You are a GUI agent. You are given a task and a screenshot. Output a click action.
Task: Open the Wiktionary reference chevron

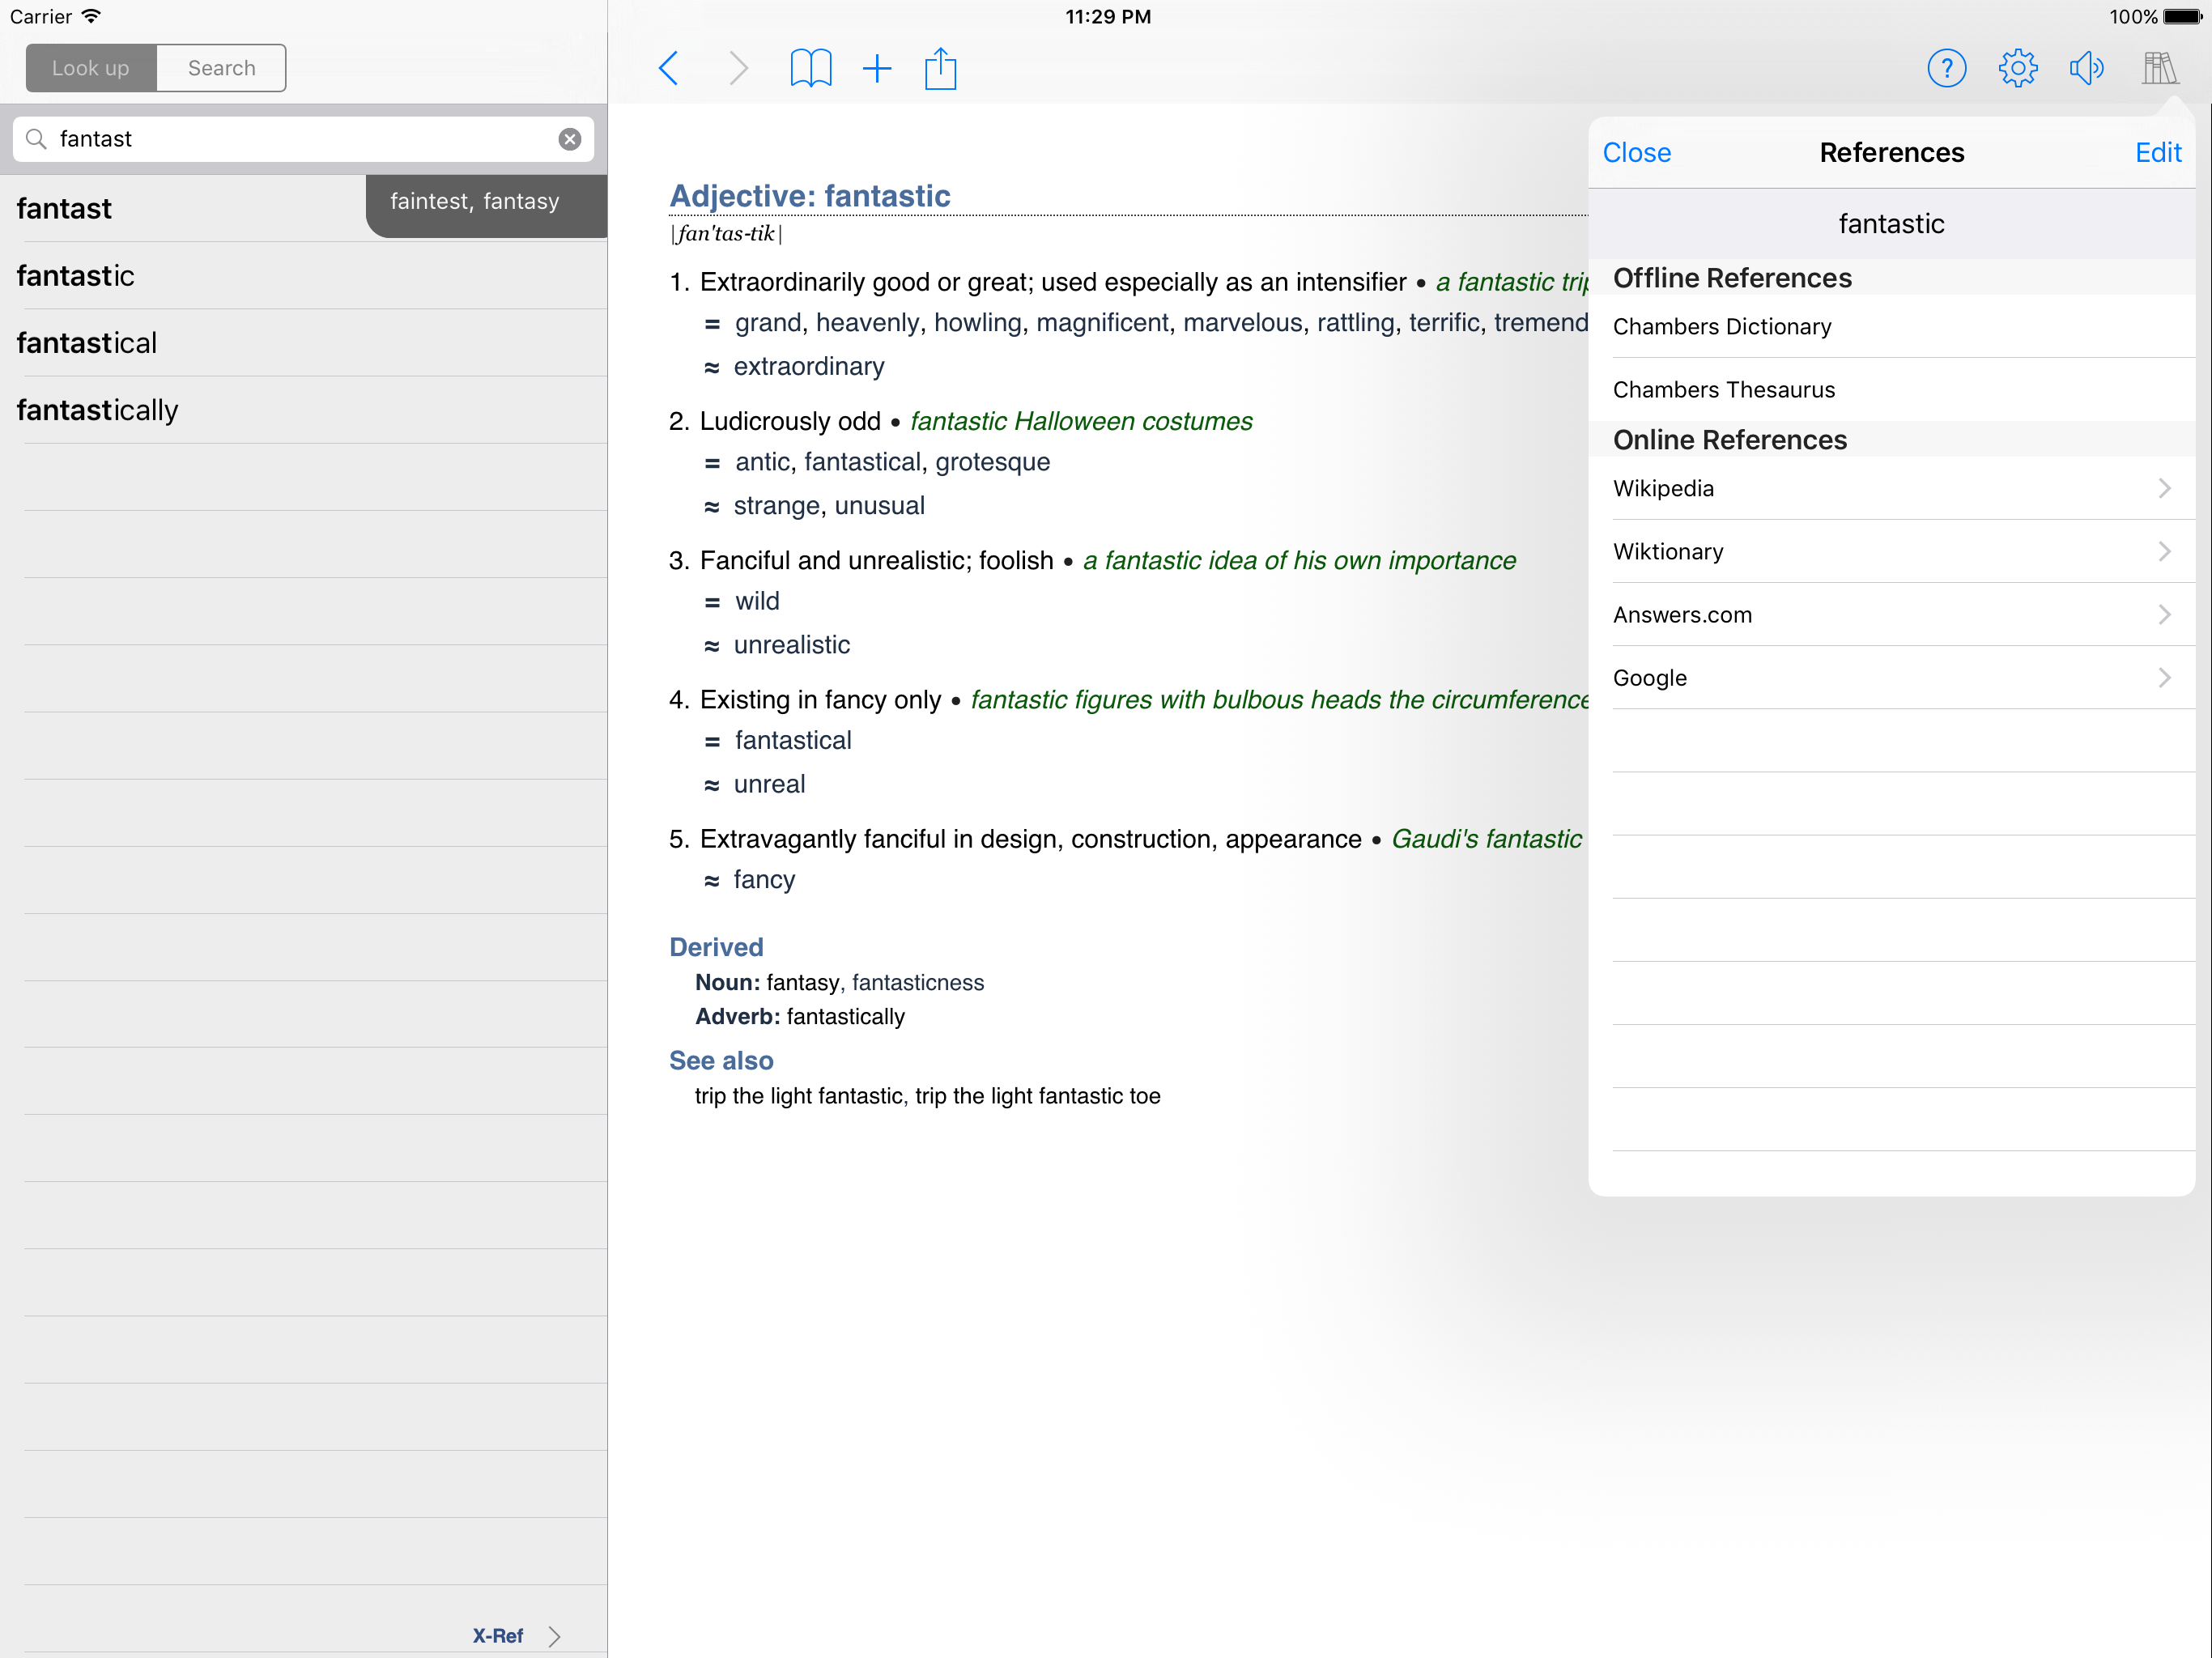[2164, 552]
